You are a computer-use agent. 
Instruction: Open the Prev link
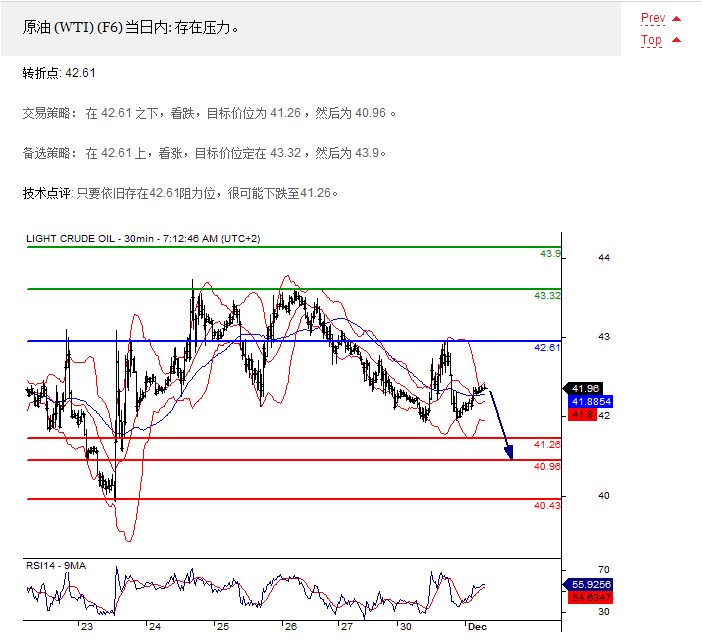653,18
